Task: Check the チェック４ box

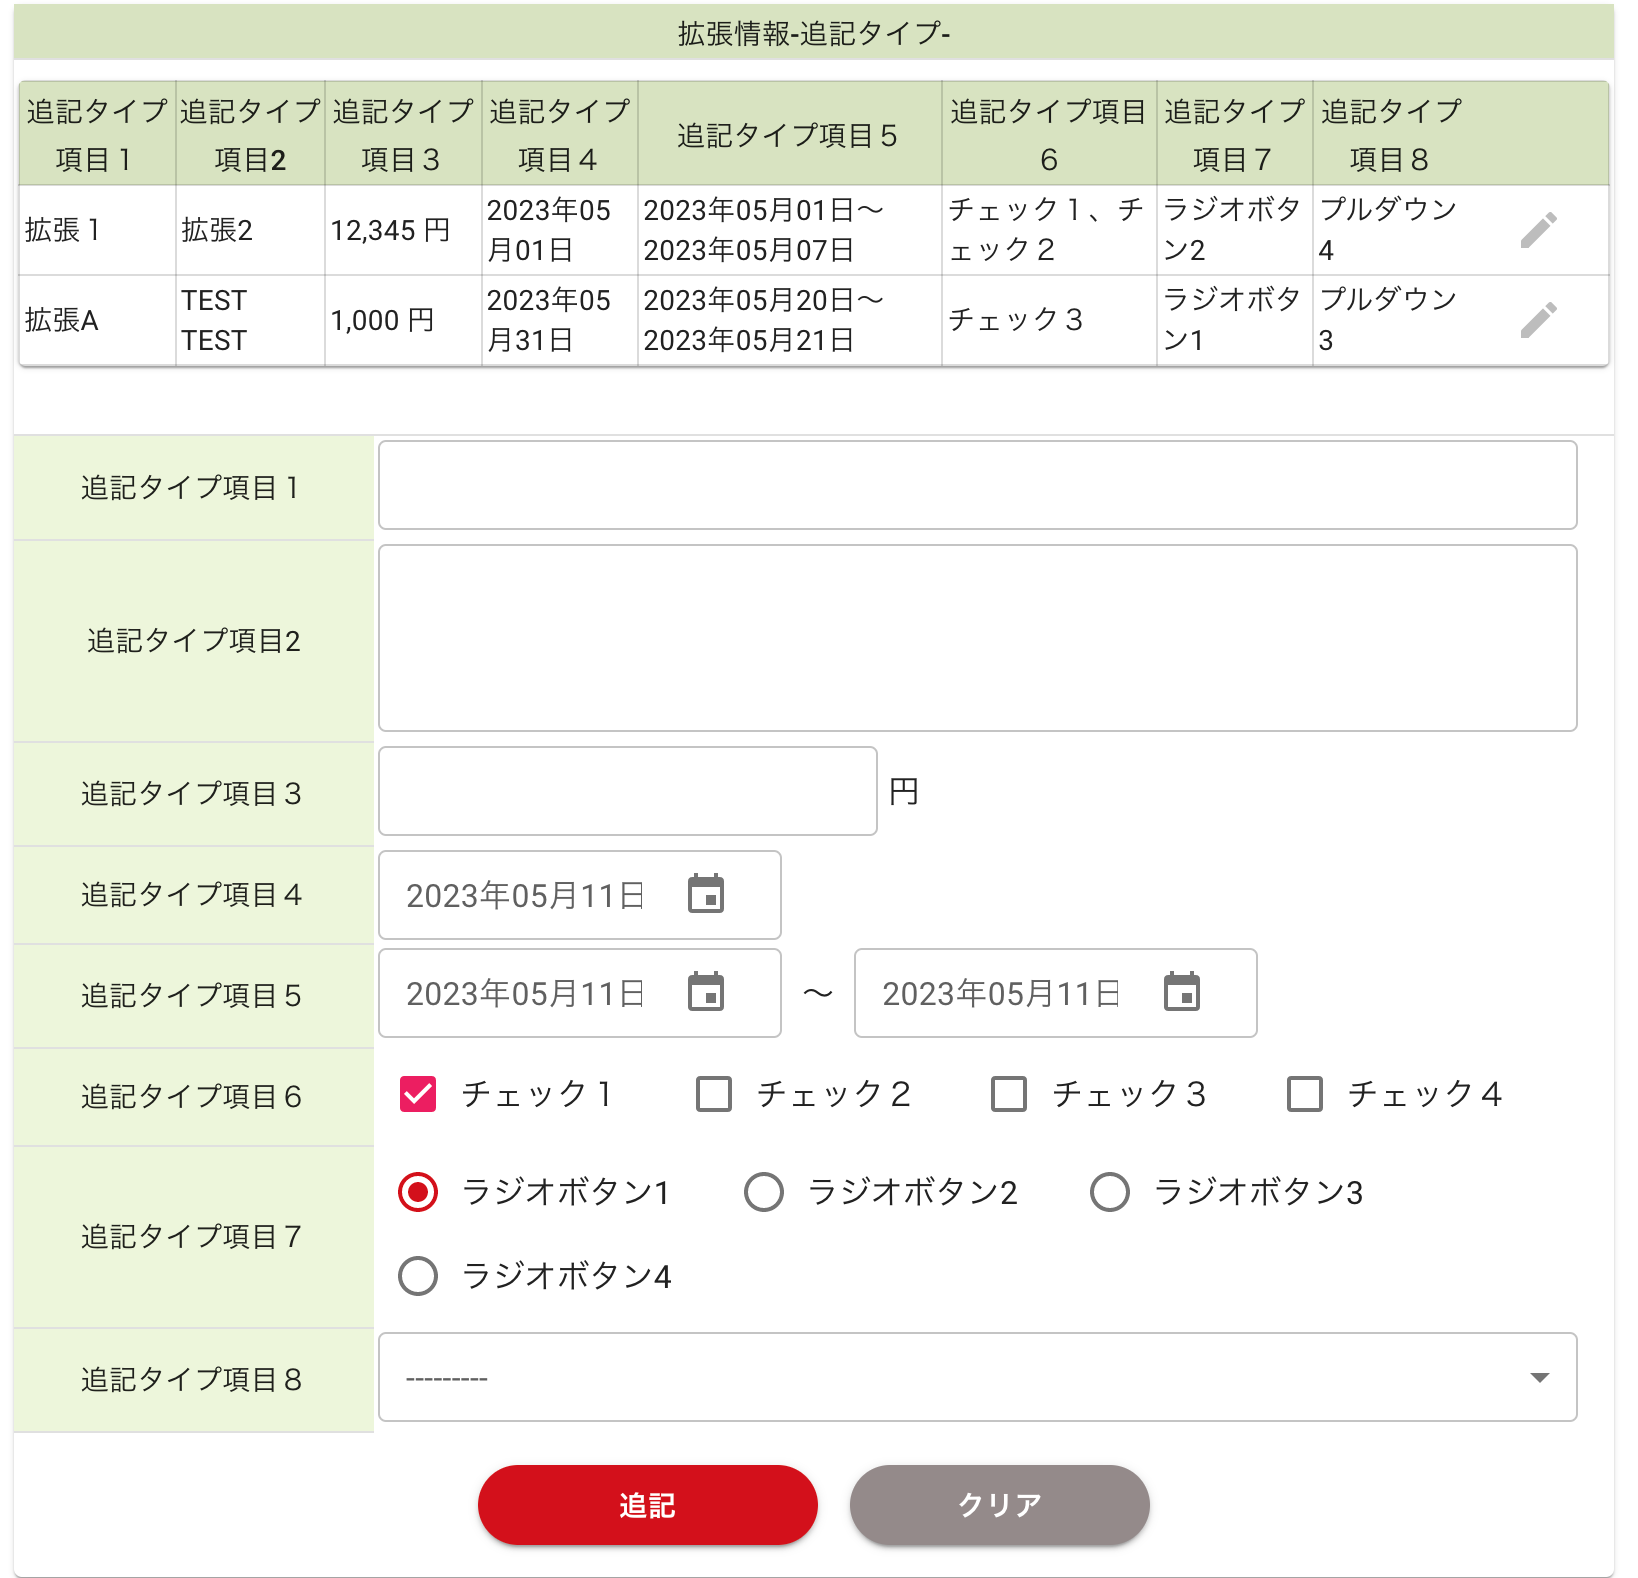Action: (1305, 1094)
